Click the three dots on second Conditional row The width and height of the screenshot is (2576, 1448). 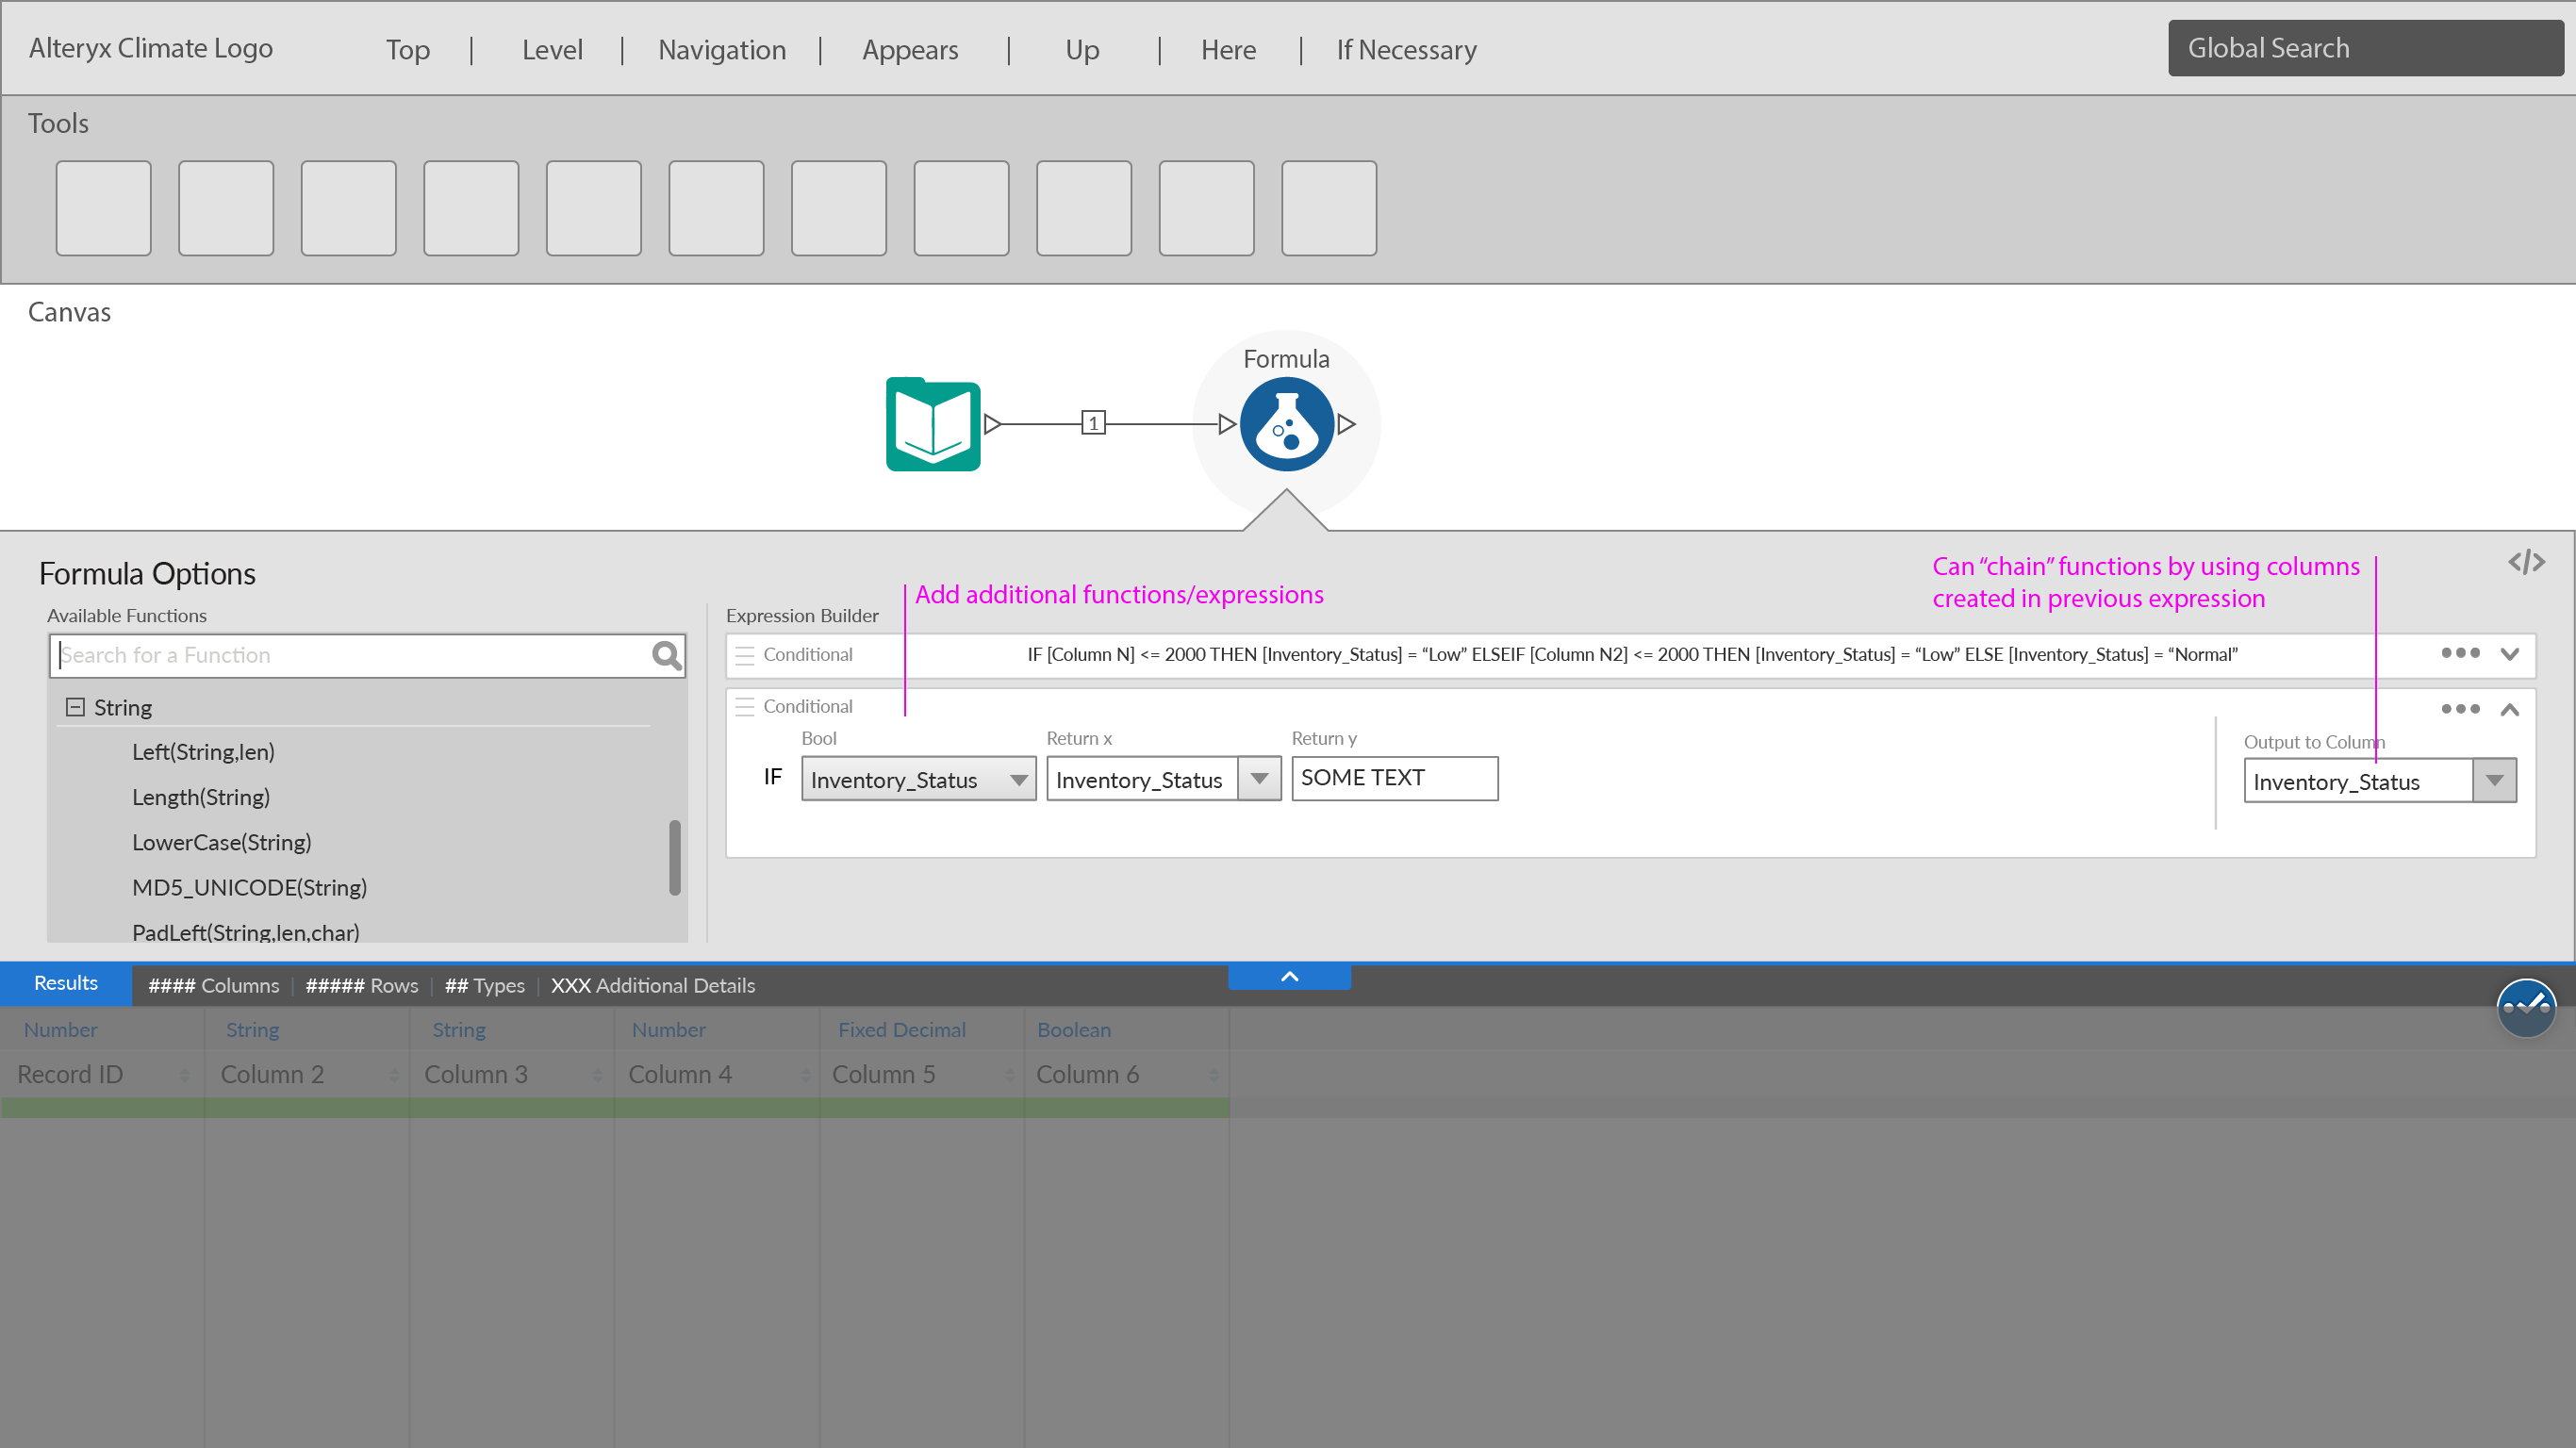2459,709
